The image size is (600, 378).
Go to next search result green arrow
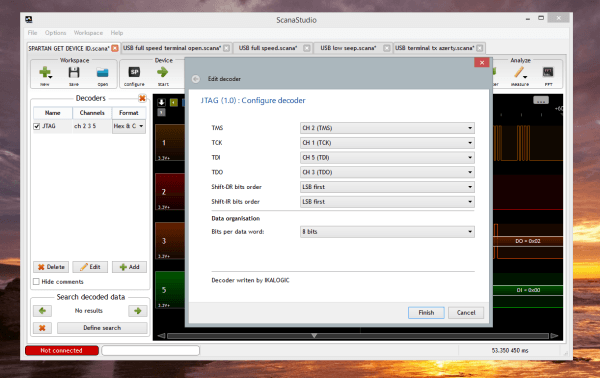coord(137,311)
